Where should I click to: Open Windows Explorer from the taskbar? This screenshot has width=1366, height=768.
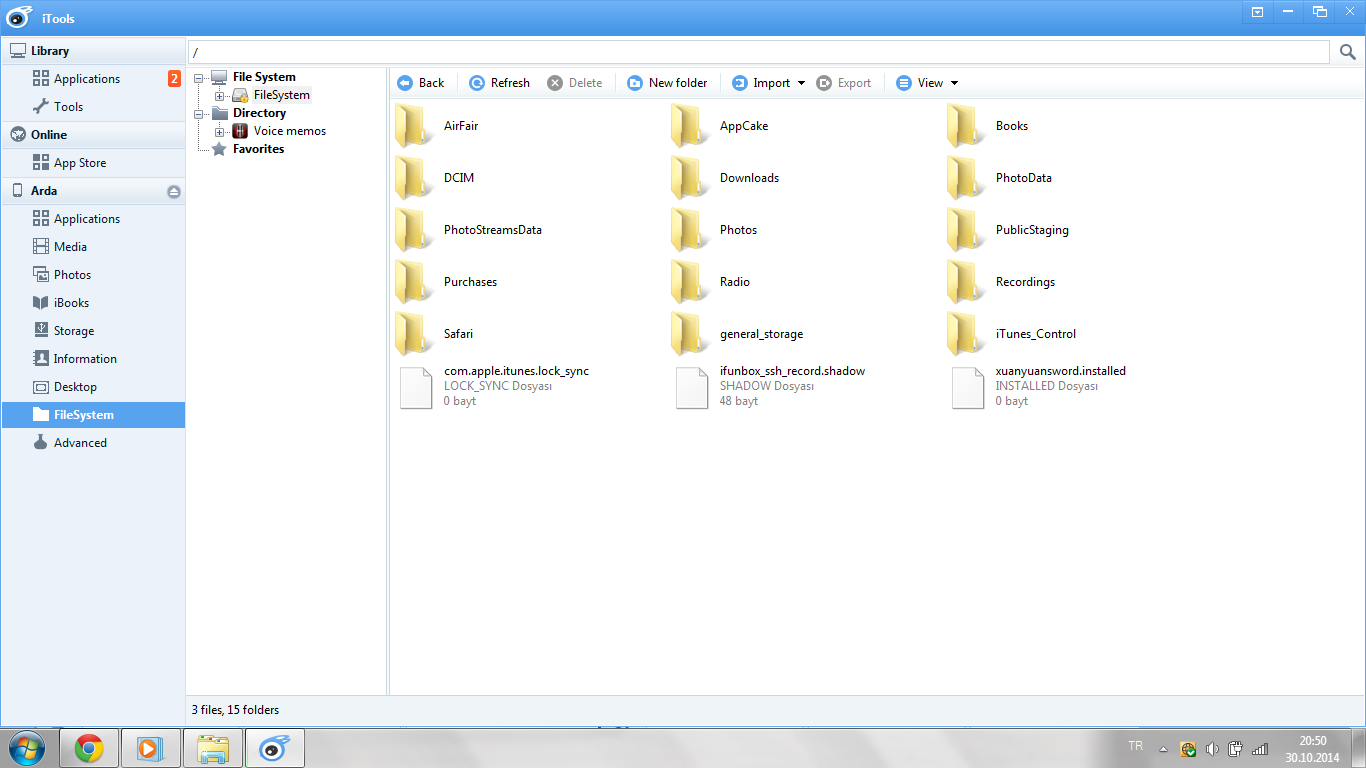213,748
